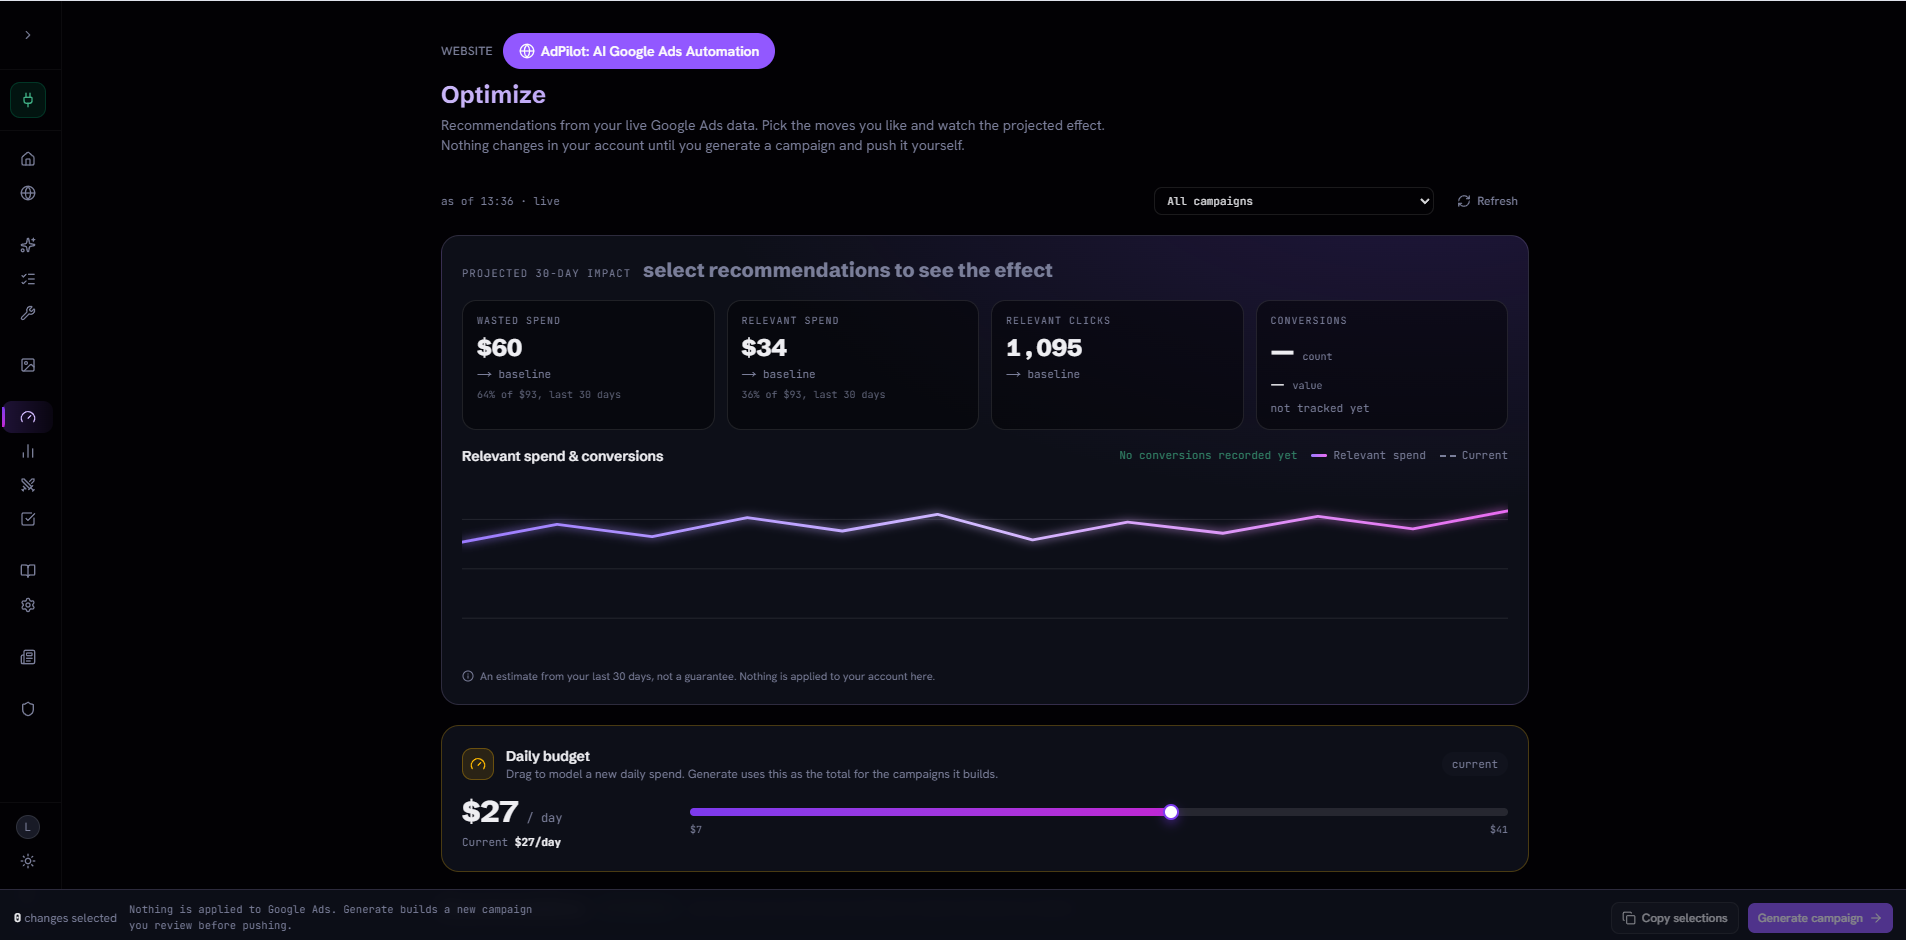Click the Copy selections button
This screenshot has height=940, width=1906.
tap(1675, 918)
